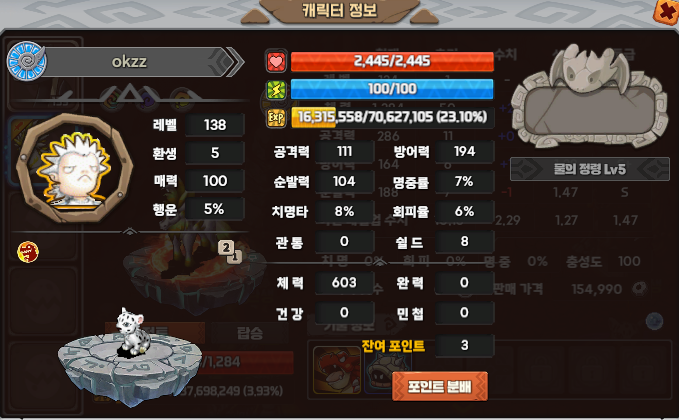Click the 잔여 포인트 value field
Screen dimensions: 679x420
[465, 346]
